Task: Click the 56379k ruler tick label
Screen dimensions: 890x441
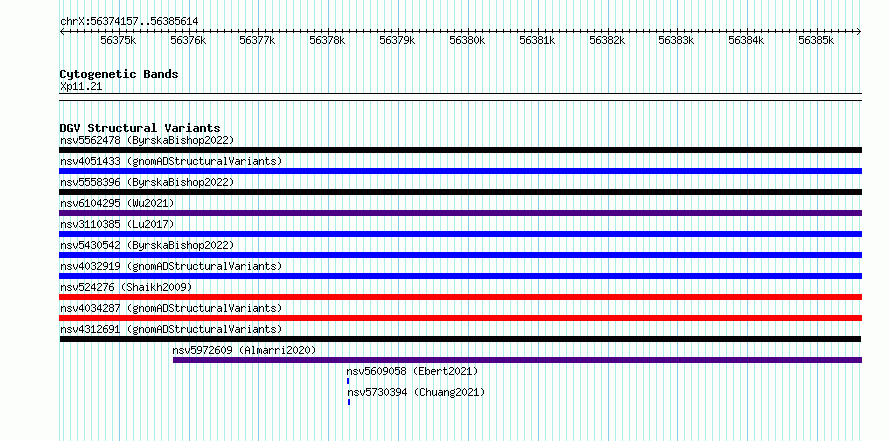Action: coord(397,40)
